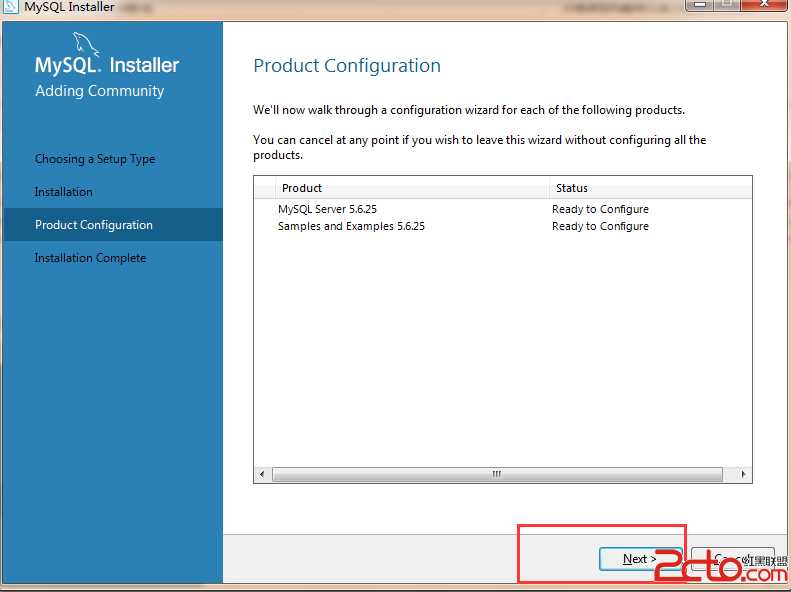The height and width of the screenshot is (592, 791).
Task: Open the Installation step in sidebar
Action: 64,192
